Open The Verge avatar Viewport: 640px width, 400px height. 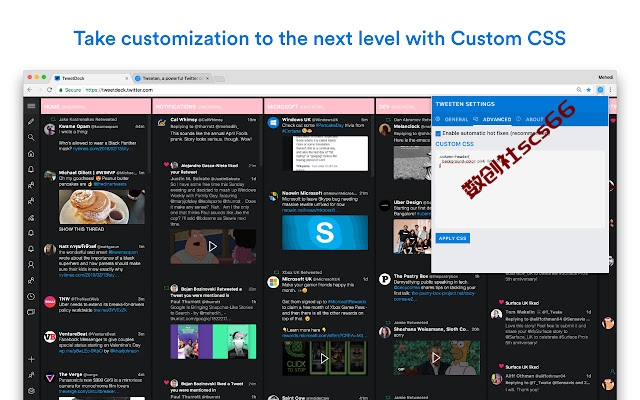[50, 378]
